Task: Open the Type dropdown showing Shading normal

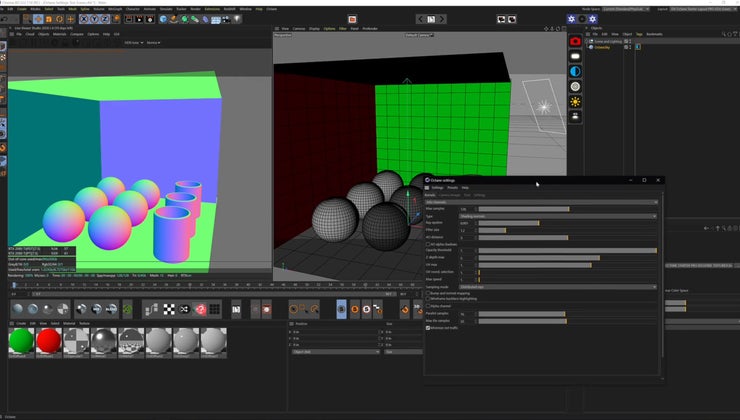Action: click(x=558, y=216)
